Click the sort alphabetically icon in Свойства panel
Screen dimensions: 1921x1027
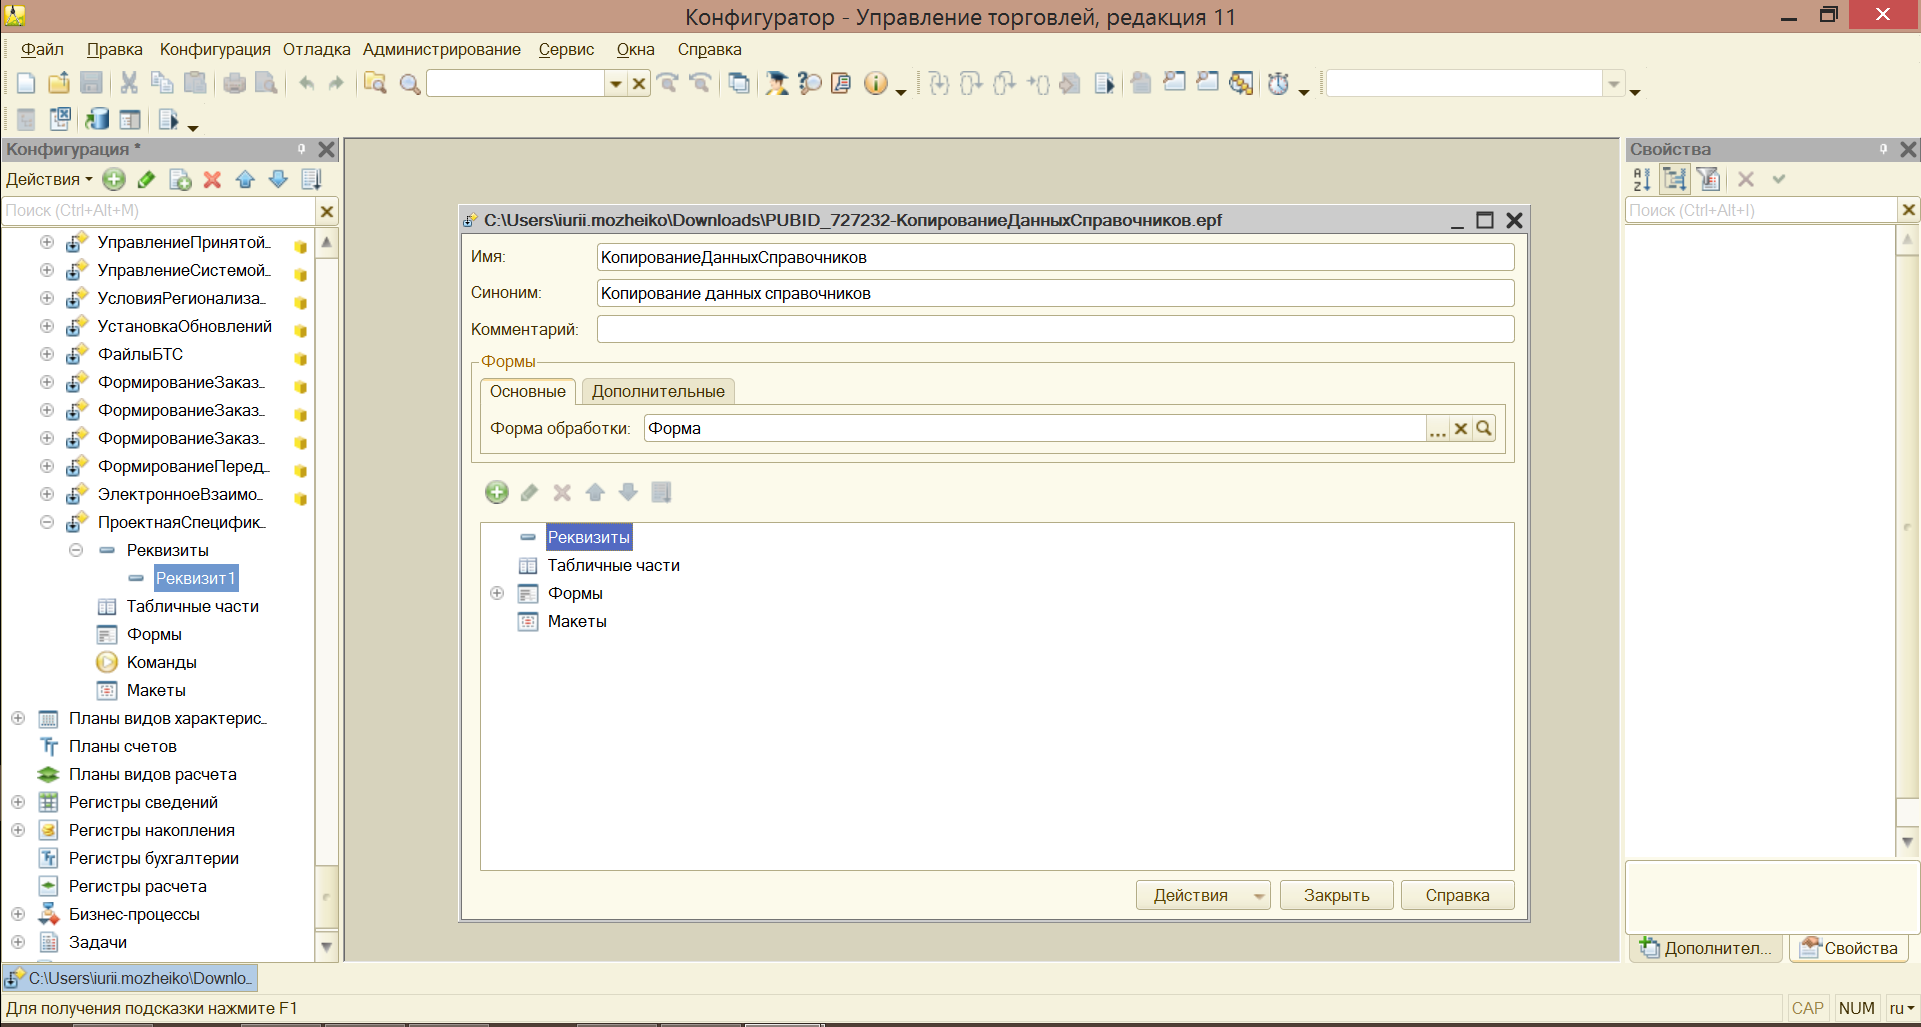coord(1642,180)
